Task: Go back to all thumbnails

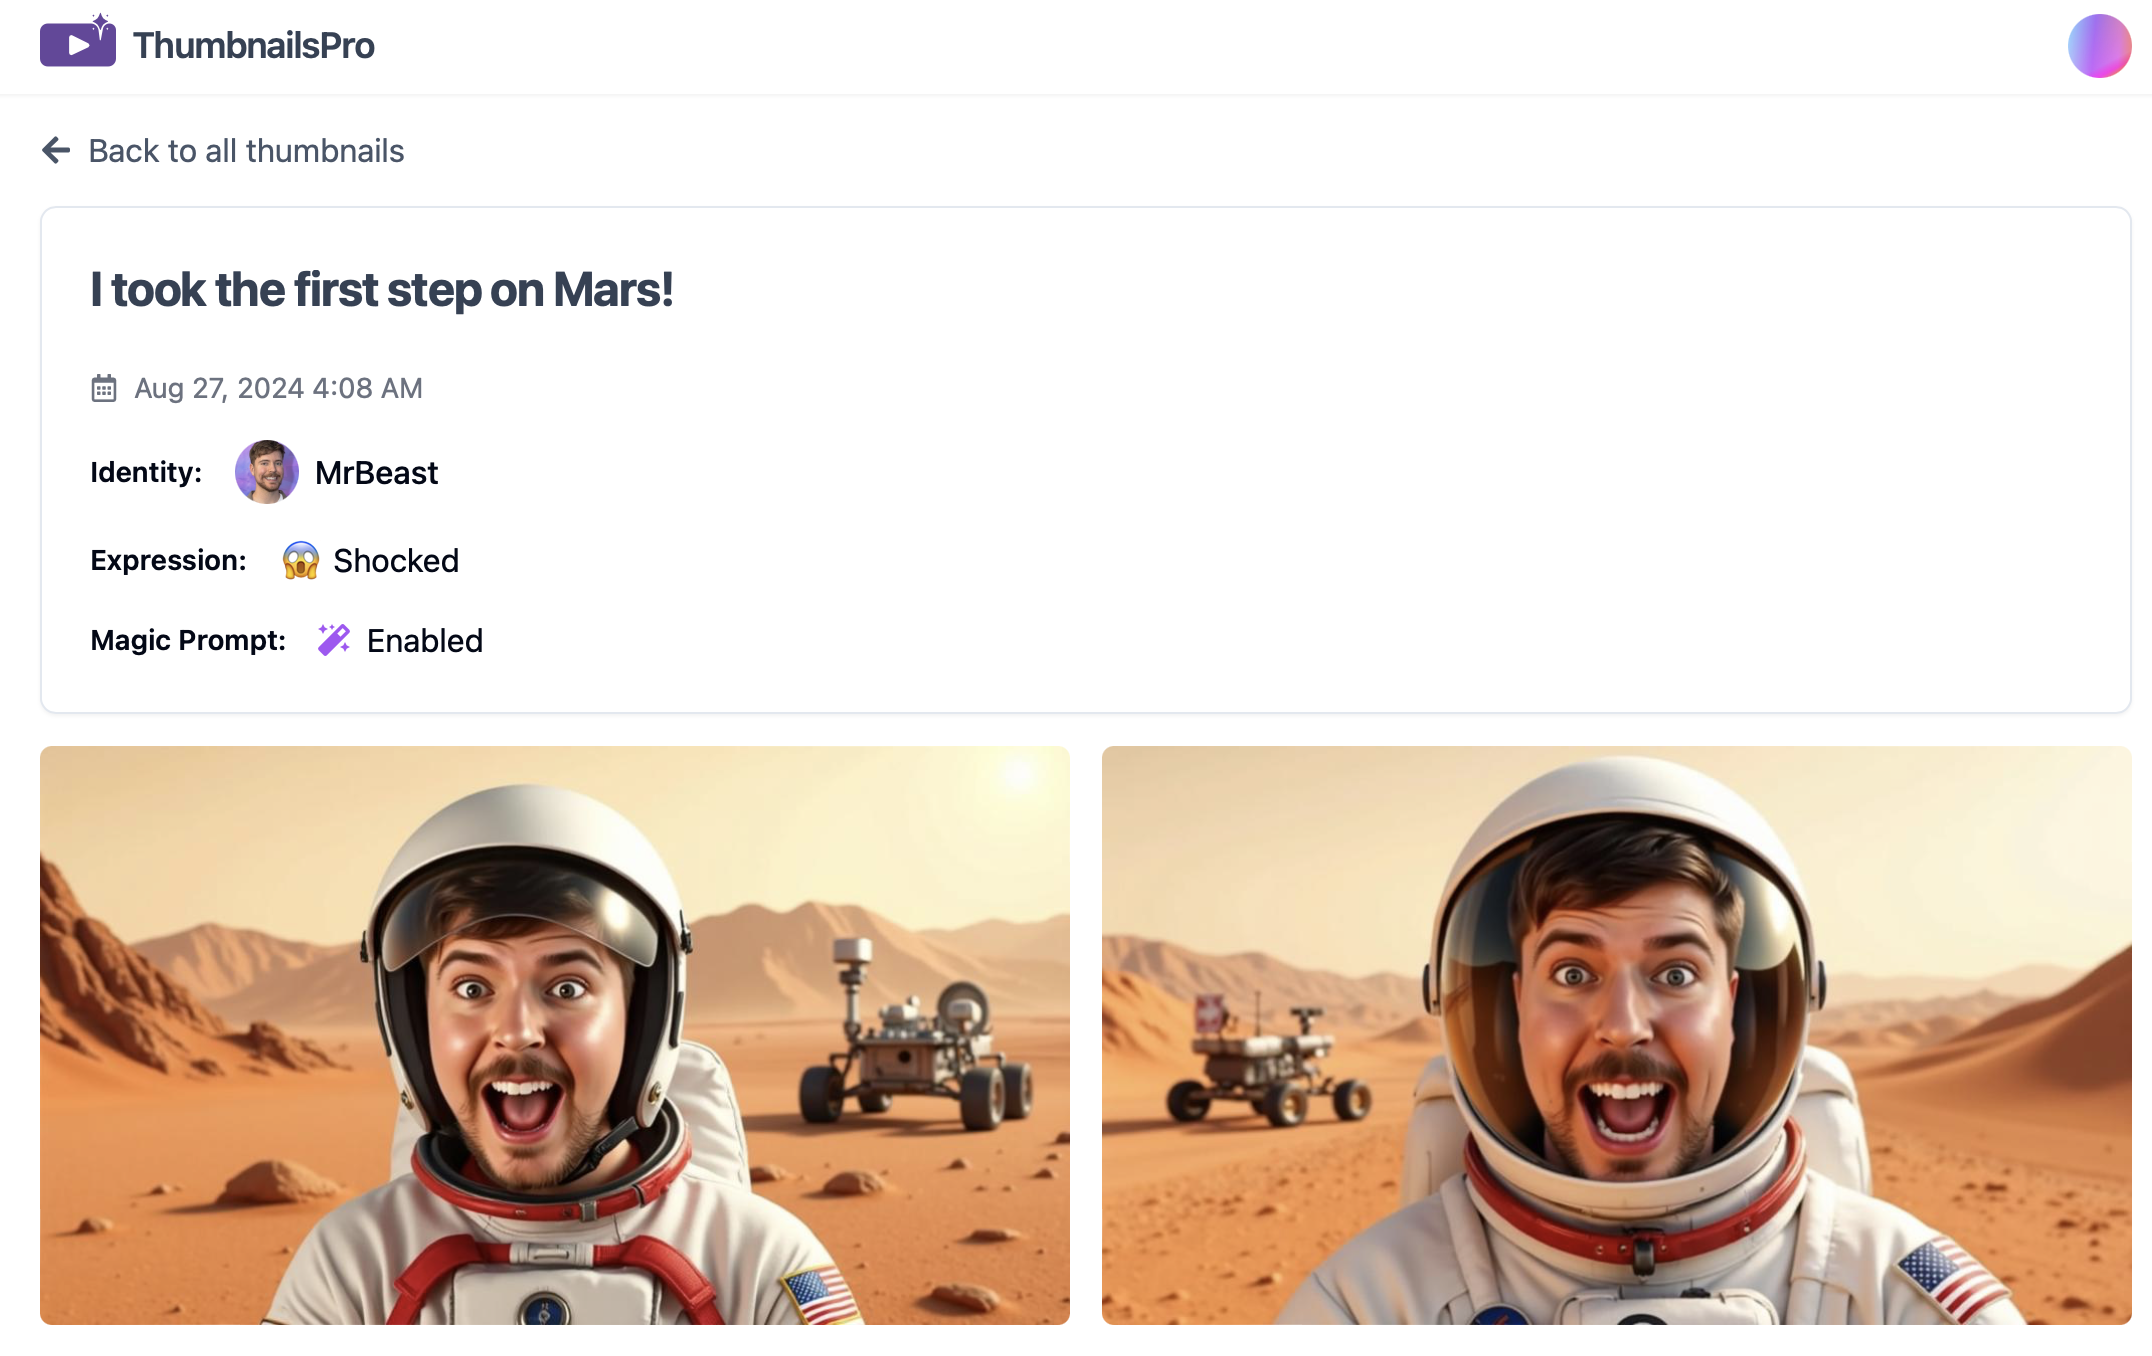Action: (246, 151)
